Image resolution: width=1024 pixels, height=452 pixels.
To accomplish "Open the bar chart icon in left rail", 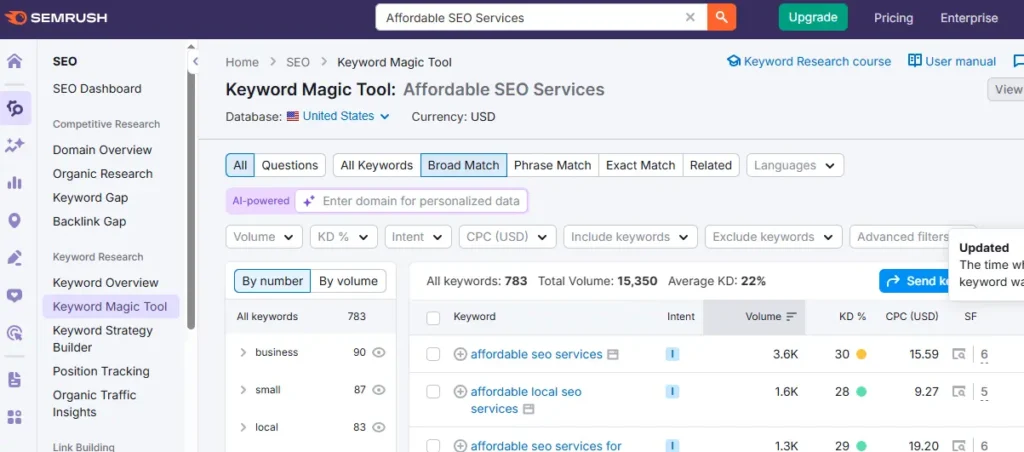I will pos(14,183).
